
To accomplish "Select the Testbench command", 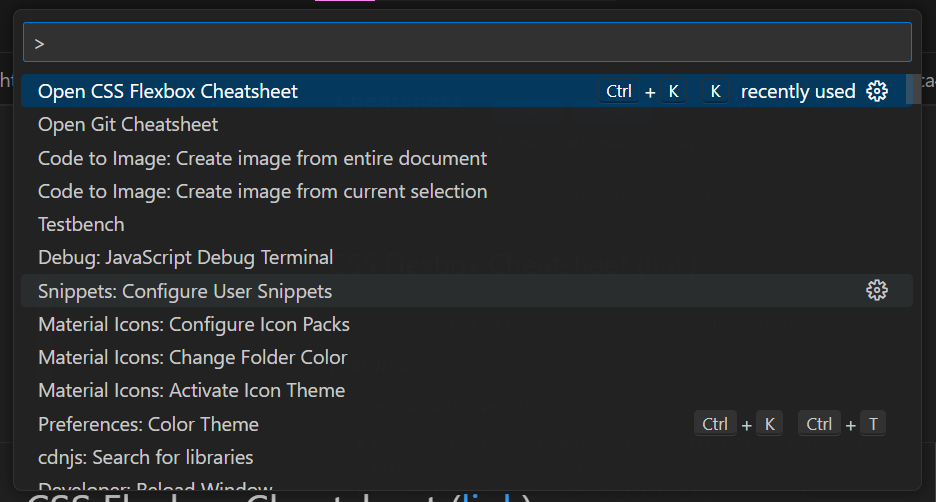I will coord(81,225).
